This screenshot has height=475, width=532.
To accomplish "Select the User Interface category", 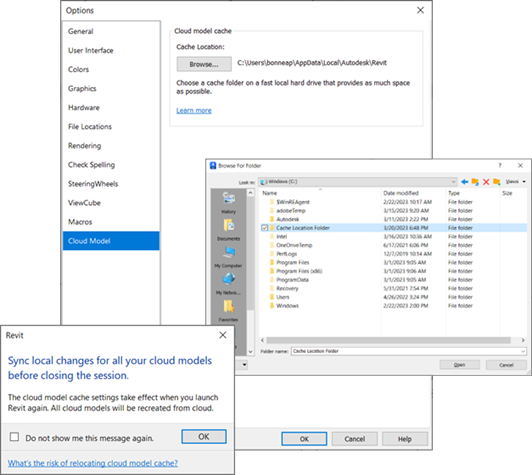I will click(111, 51).
